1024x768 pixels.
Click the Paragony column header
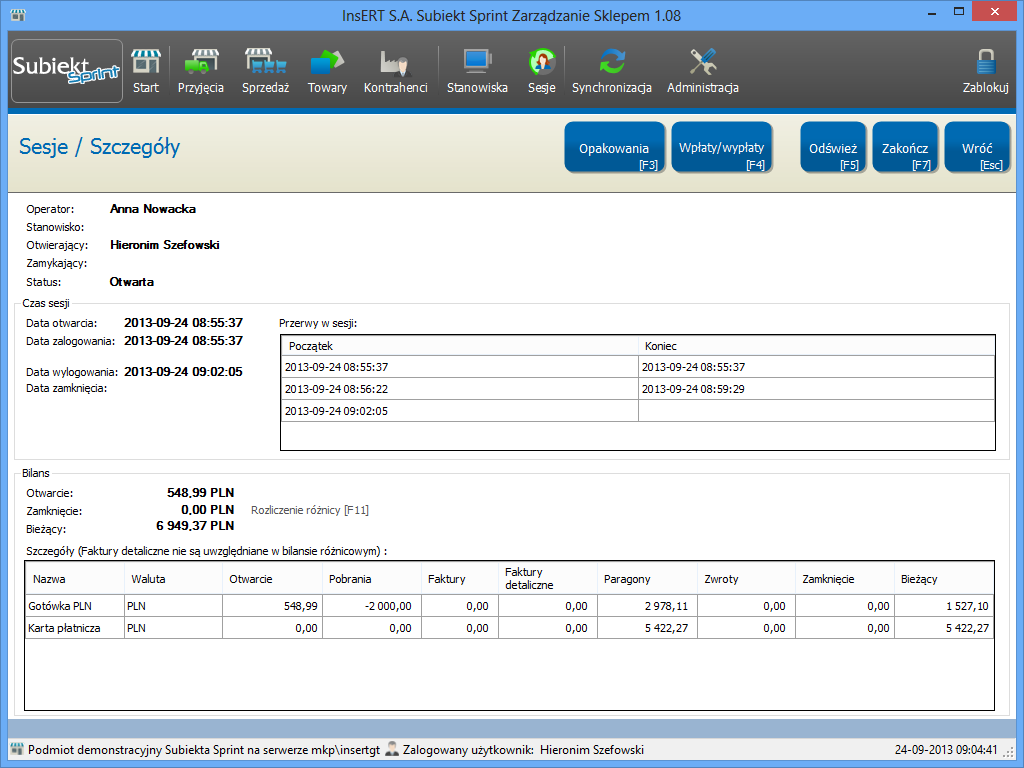[x=647, y=579]
